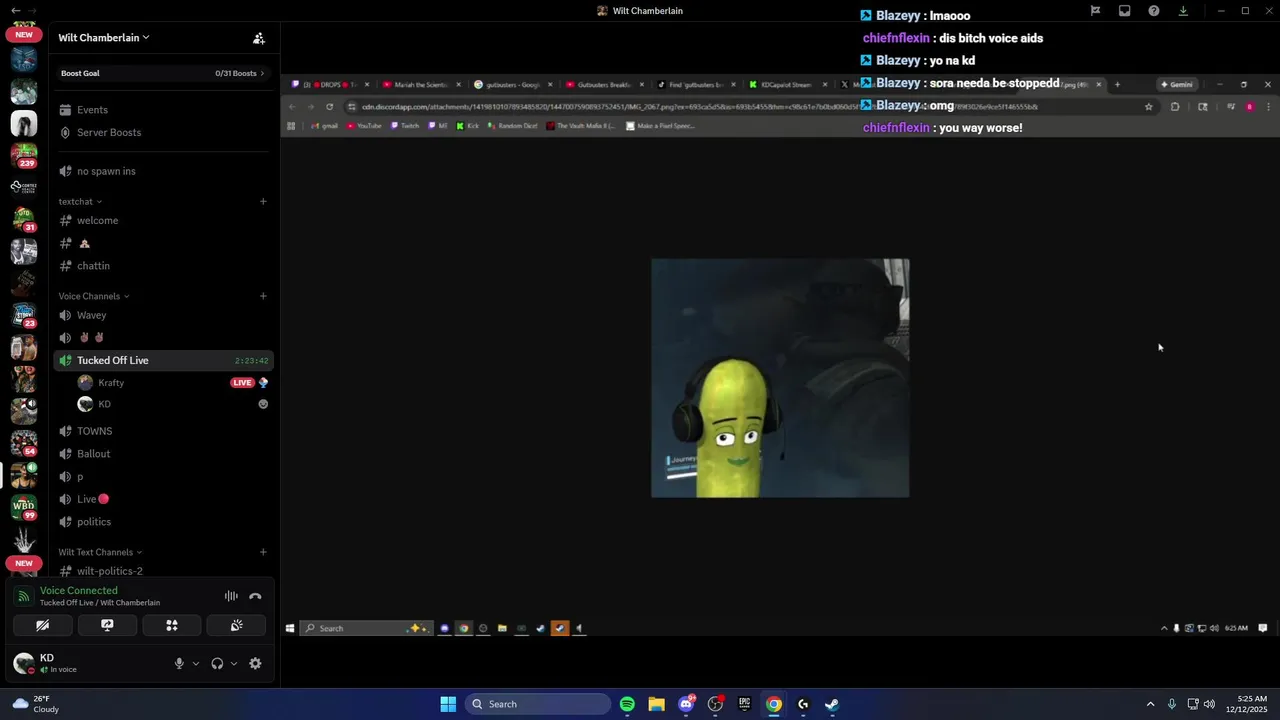Expand the microphone input options arrow
The width and height of the screenshot is (1280, 720).
(195, 663)
